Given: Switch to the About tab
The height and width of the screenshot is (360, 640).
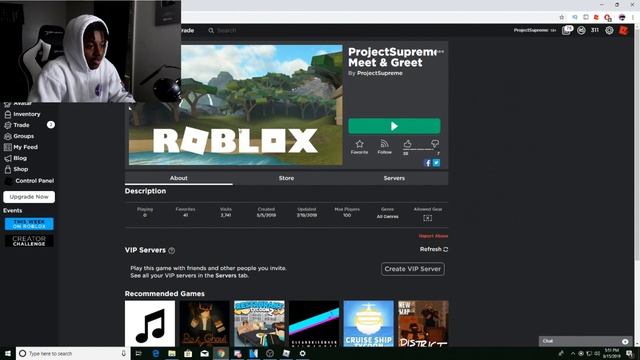Looking at the screenshot, I should [x=179, y=178].
